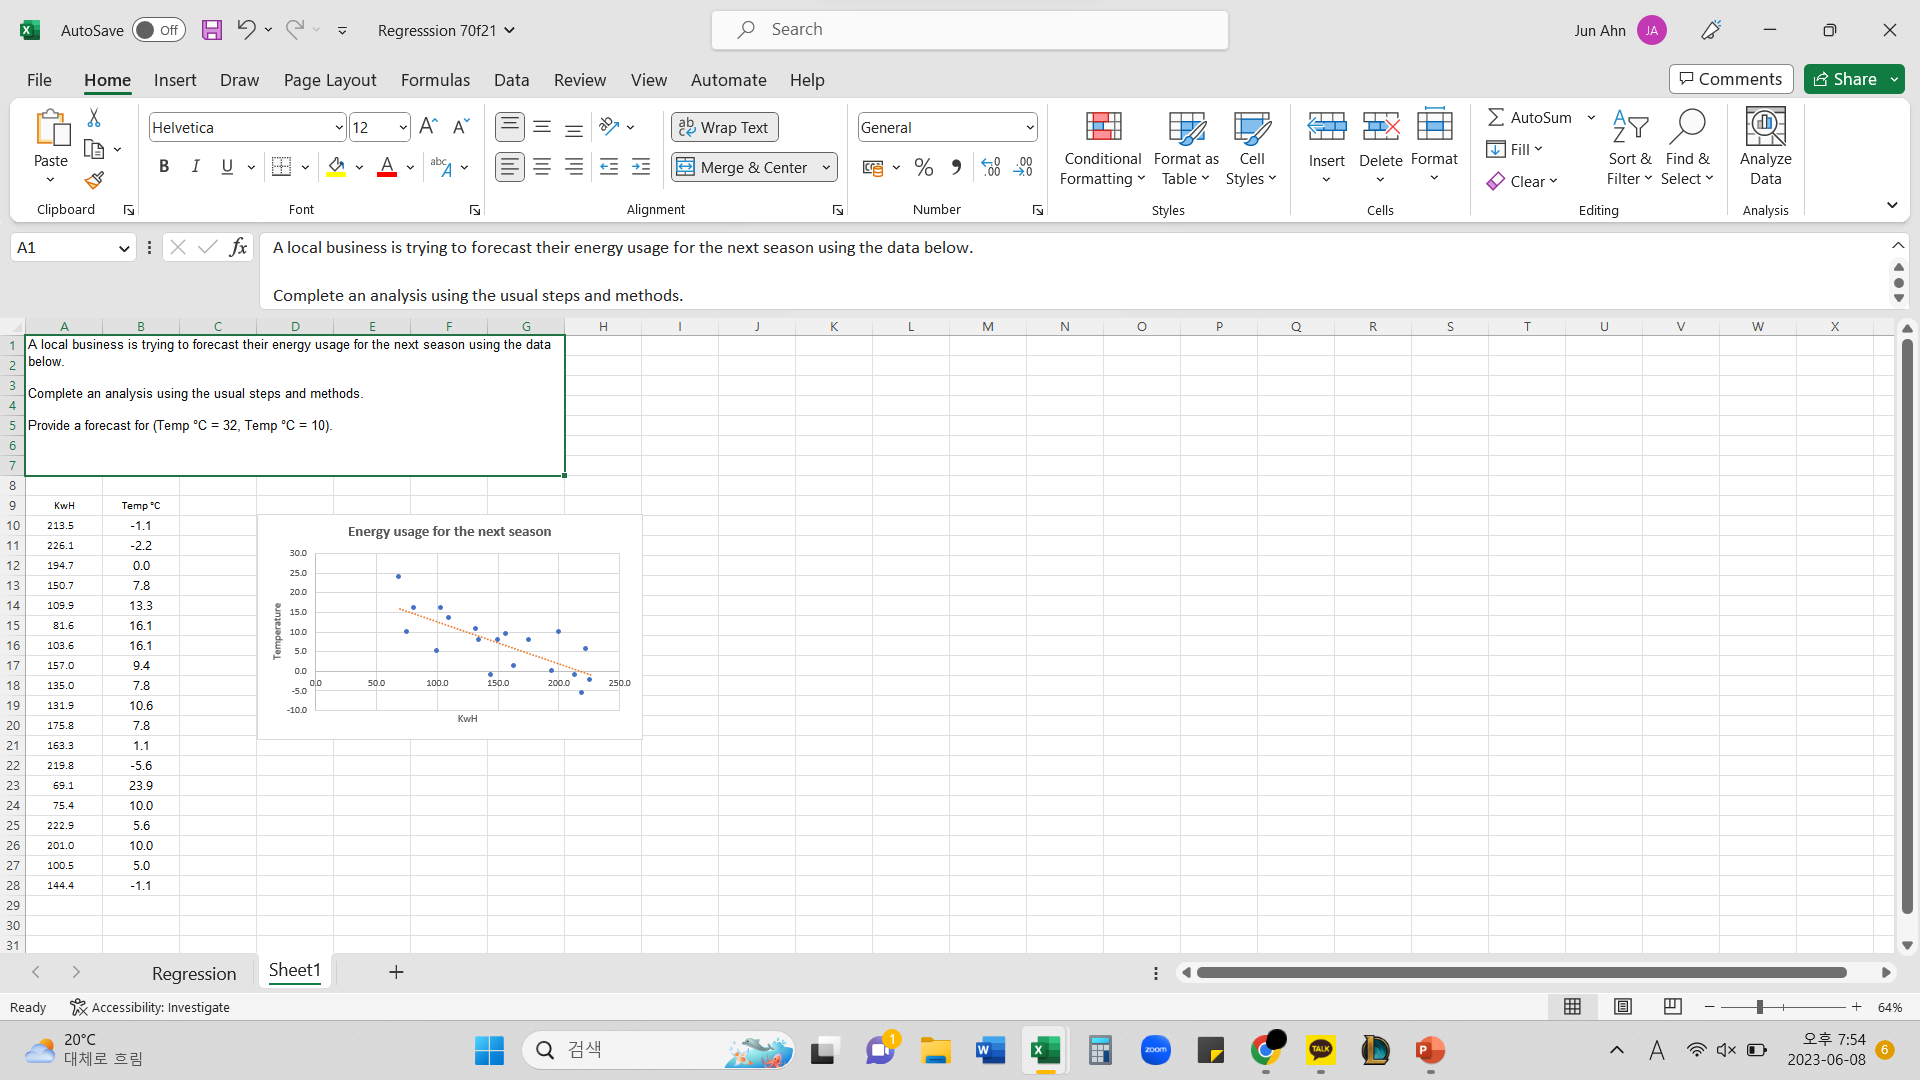The width and height of the screenshot is (1920, 1080).
Task: Toggle the AutoSave switch
Action: click(158, 30)
